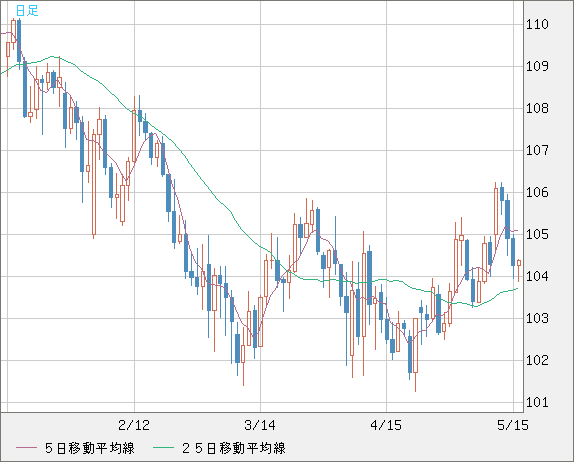
Task: Click the ２５日移動平均線 legend text
Action: pos(234,448)
